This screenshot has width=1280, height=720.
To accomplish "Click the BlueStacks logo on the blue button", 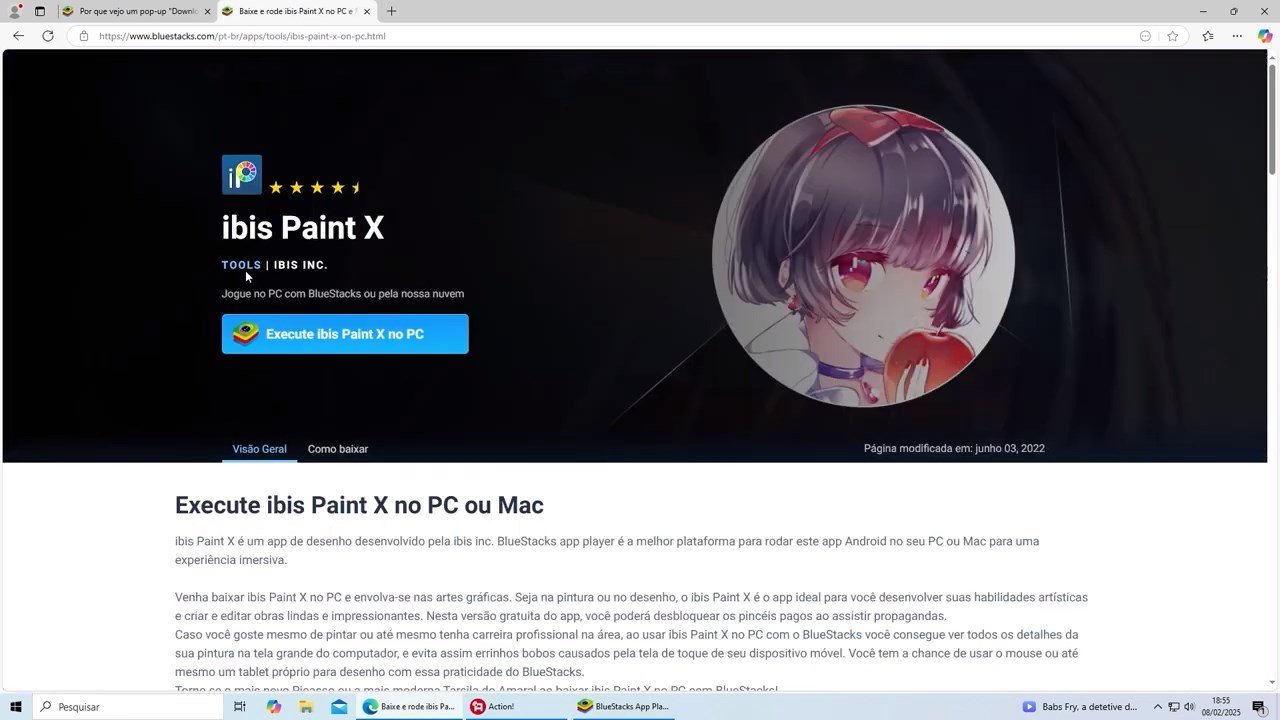I will tap(243, 333).
